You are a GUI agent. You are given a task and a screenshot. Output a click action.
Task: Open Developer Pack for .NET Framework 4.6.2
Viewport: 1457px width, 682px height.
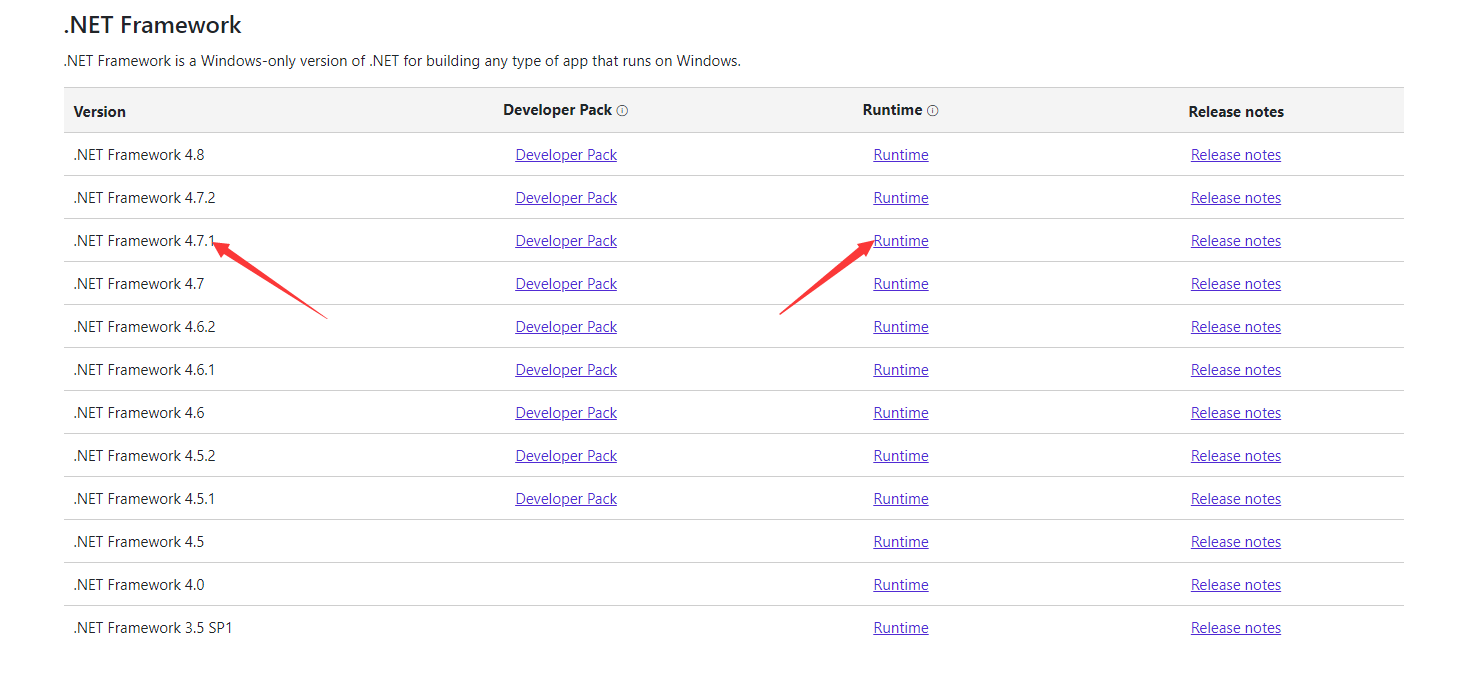(x=566, y=327)
